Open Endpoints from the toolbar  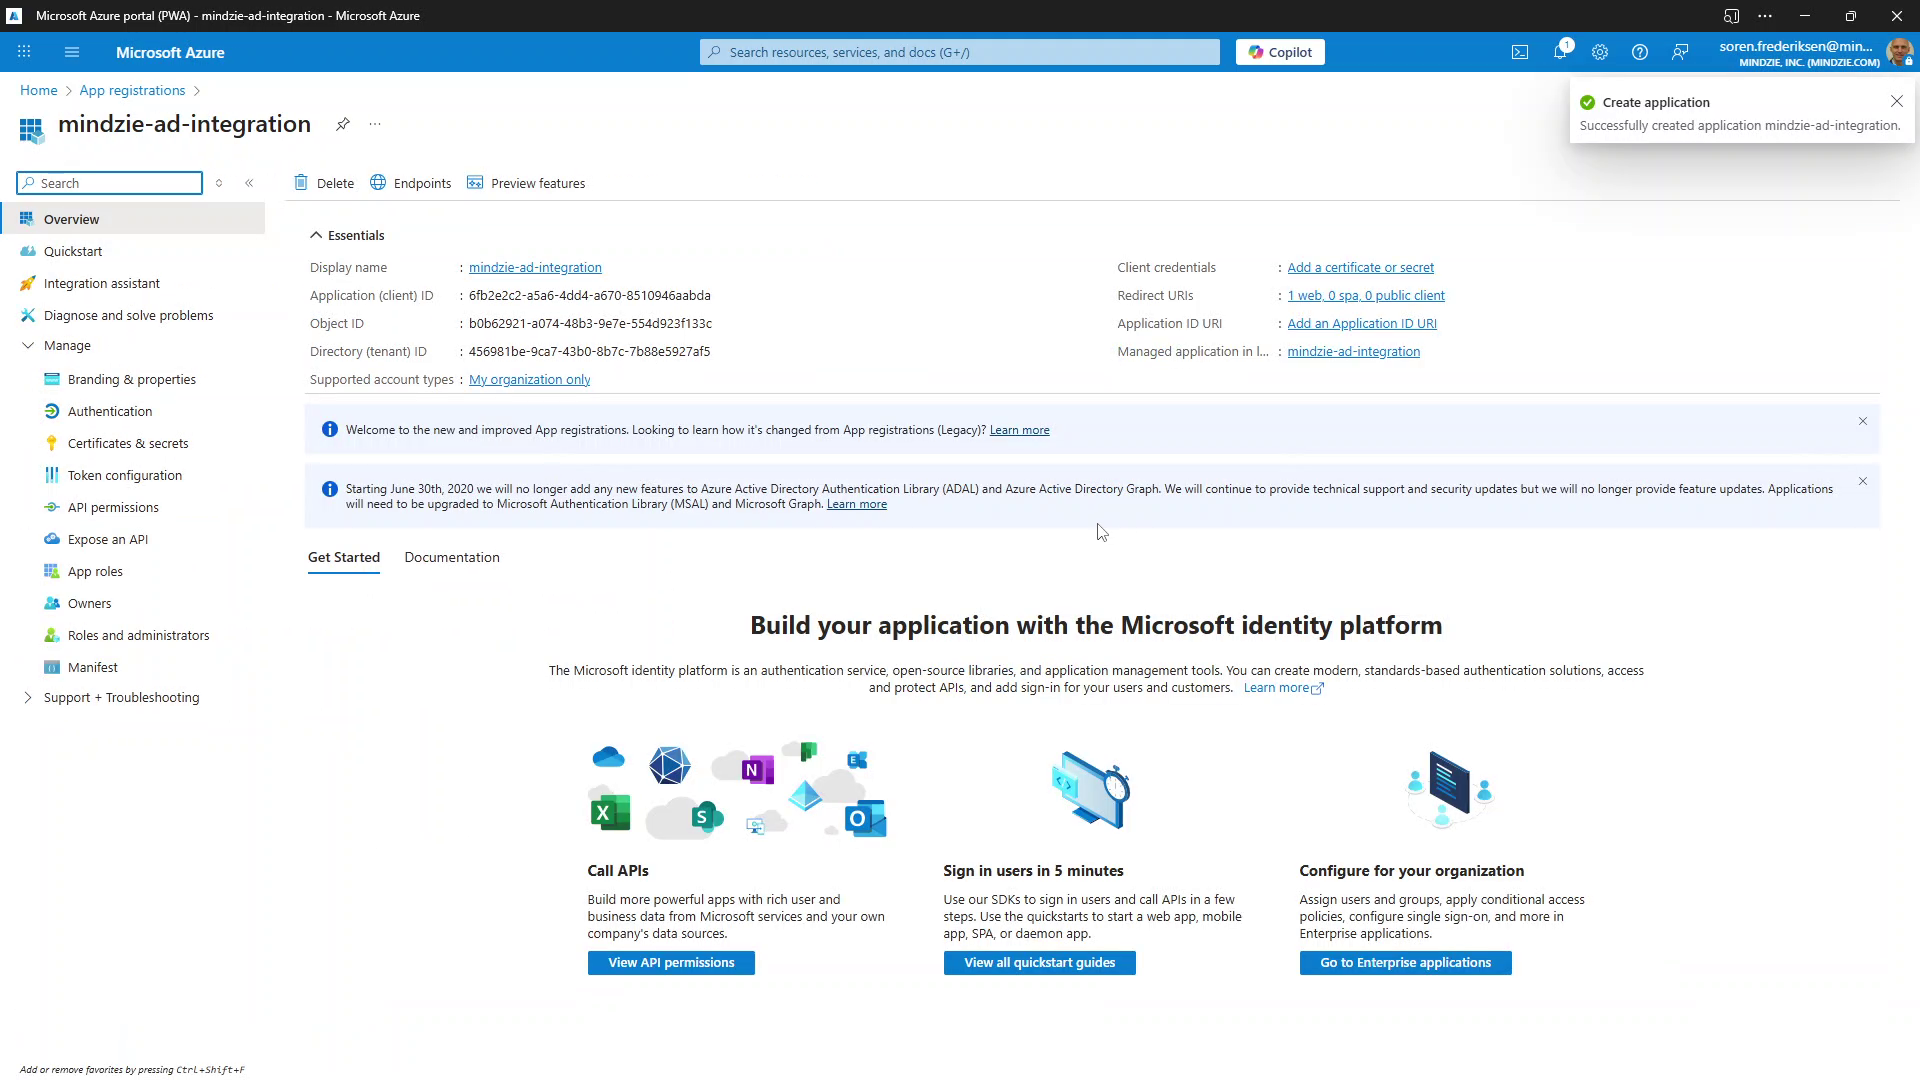(411, 183)
